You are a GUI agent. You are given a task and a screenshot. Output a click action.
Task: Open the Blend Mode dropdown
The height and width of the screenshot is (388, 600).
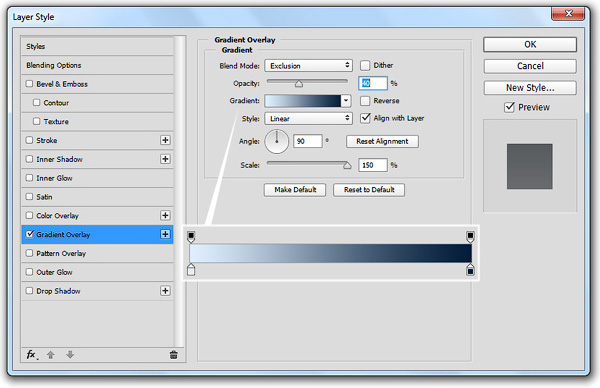[x=308, y=65]
